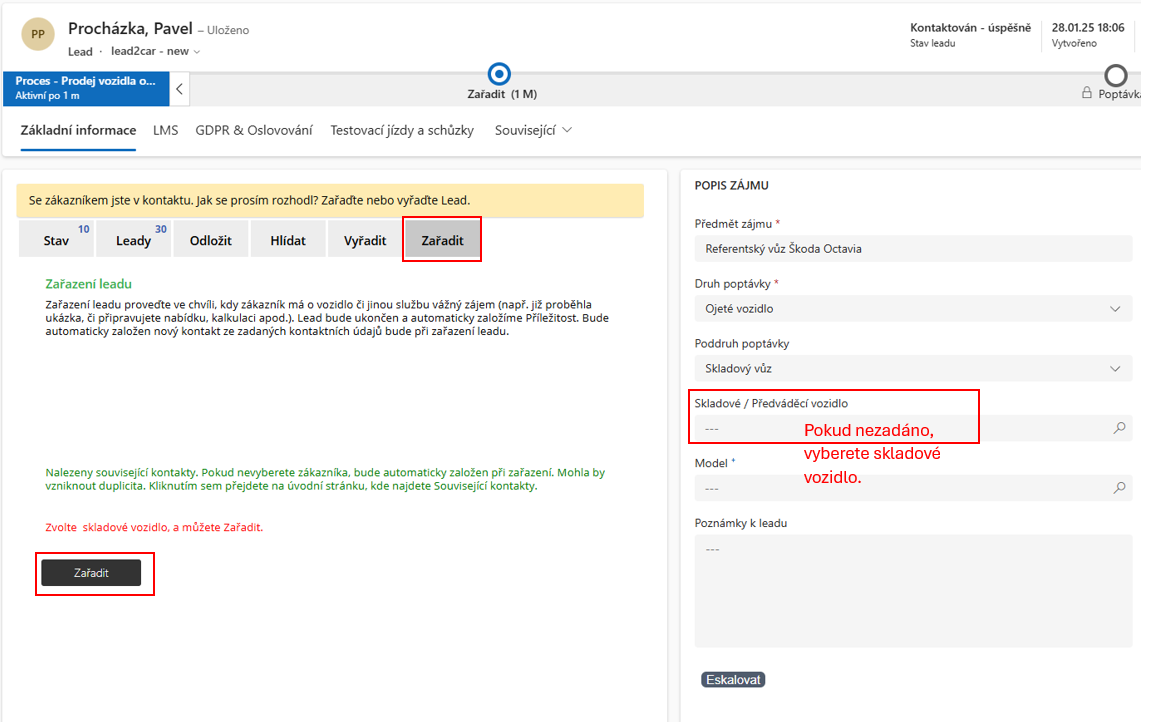Click green related contacts notice link

(x=325, y=479)
